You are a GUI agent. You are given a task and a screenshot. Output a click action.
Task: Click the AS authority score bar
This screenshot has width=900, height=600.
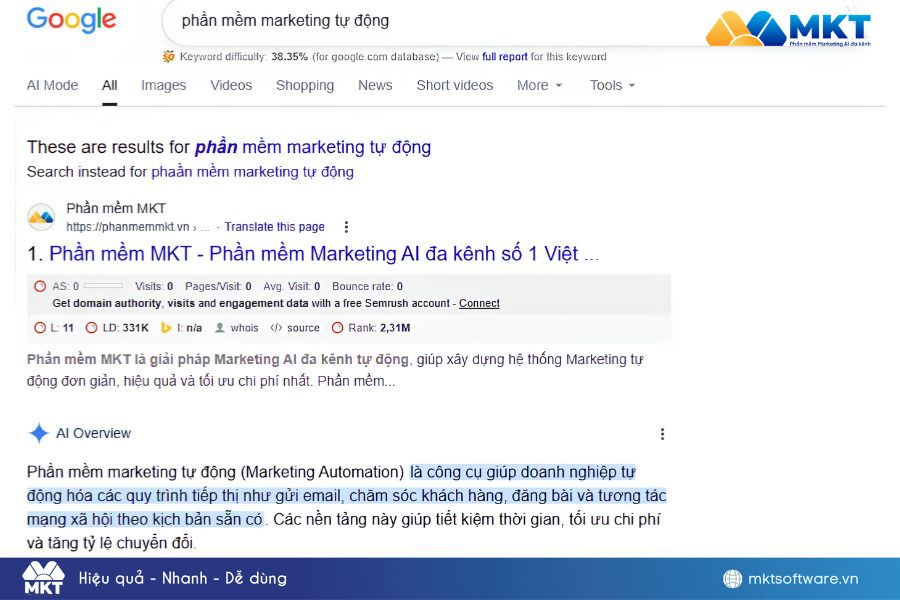click(103, 285)
